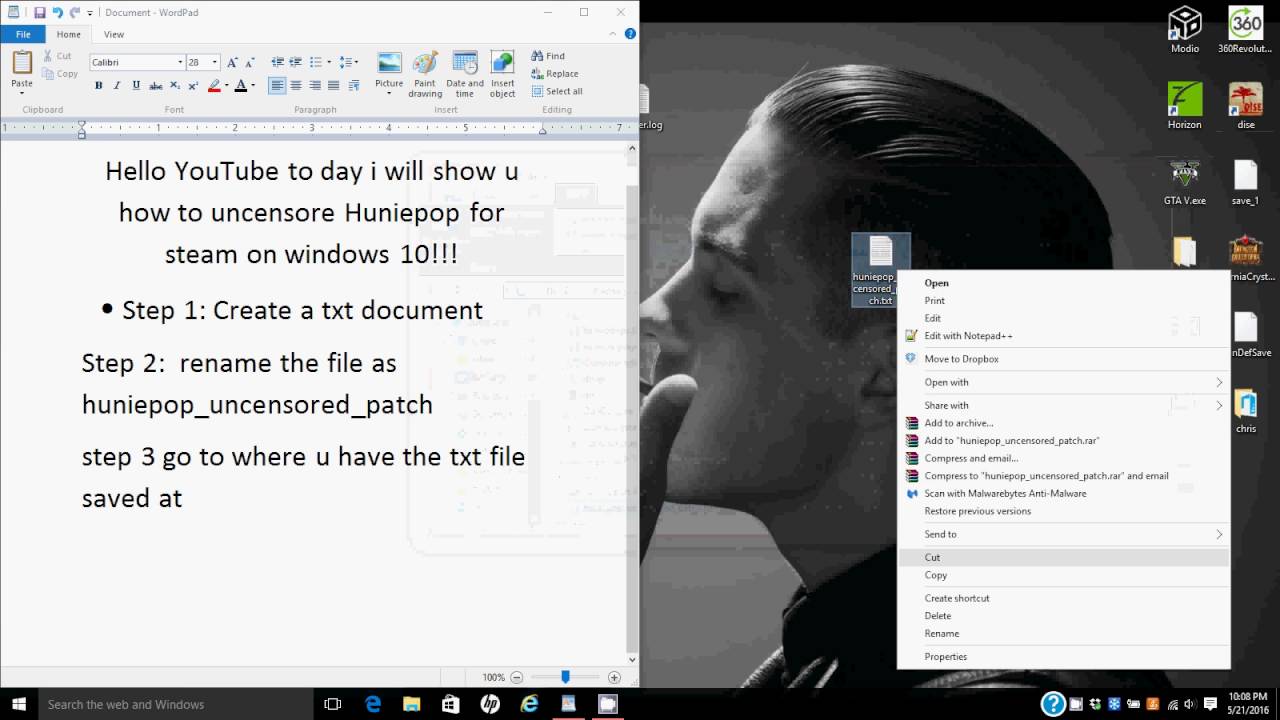Click the Windows Start button
1280x720 pixels.
point(19,704)
